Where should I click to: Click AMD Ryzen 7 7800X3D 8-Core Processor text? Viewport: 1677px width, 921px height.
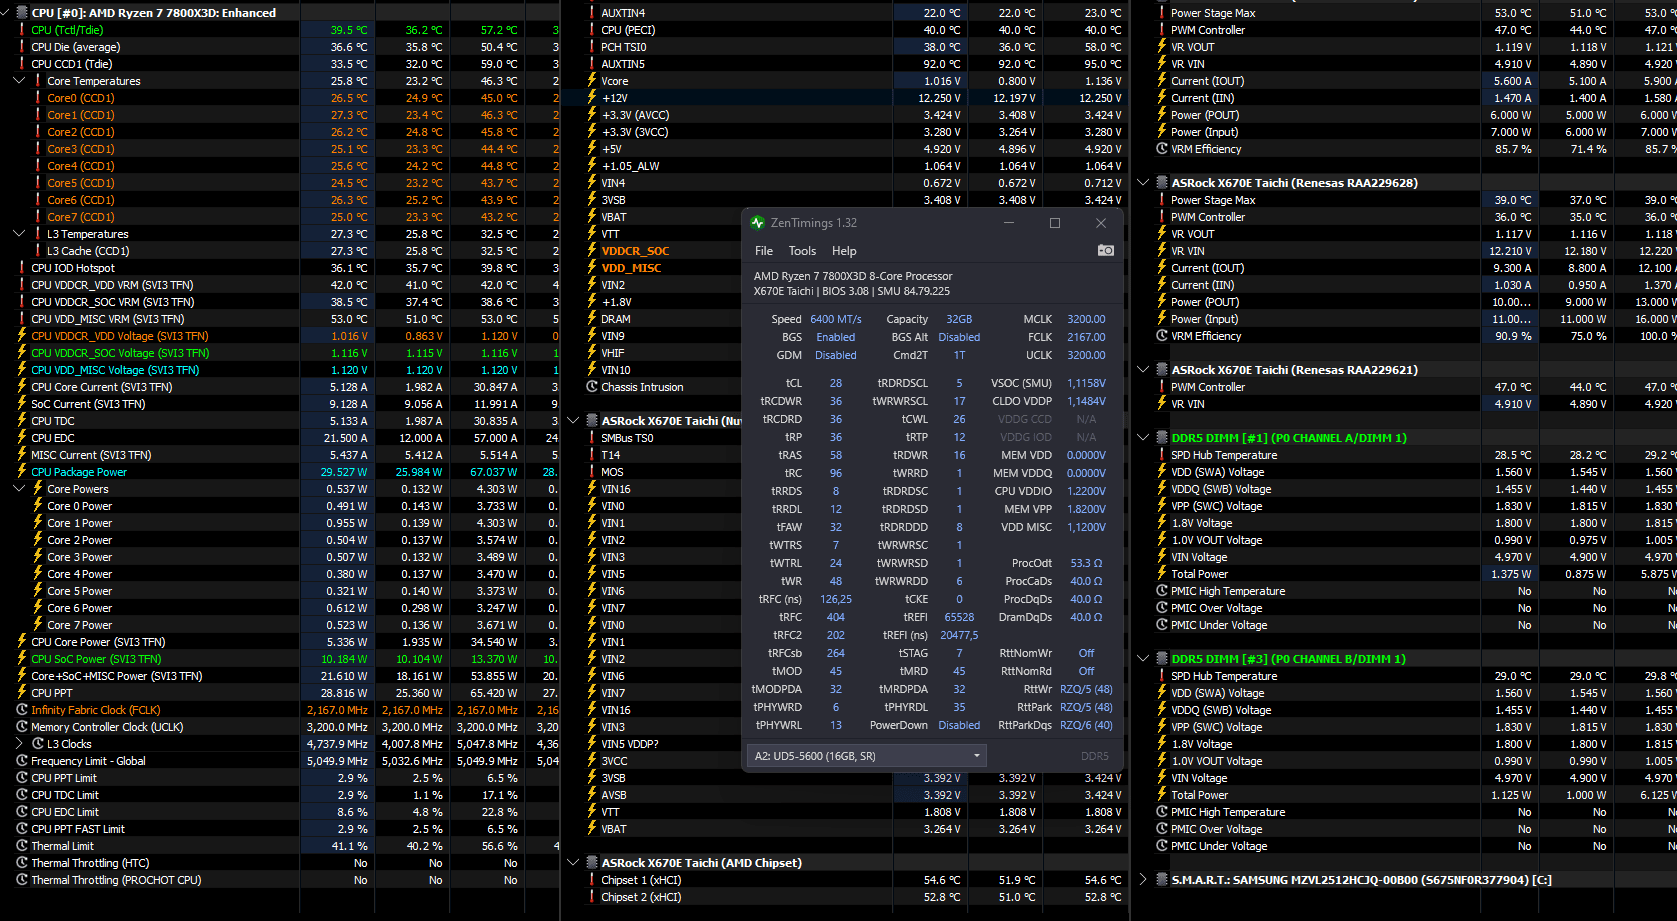coord(853,276)
